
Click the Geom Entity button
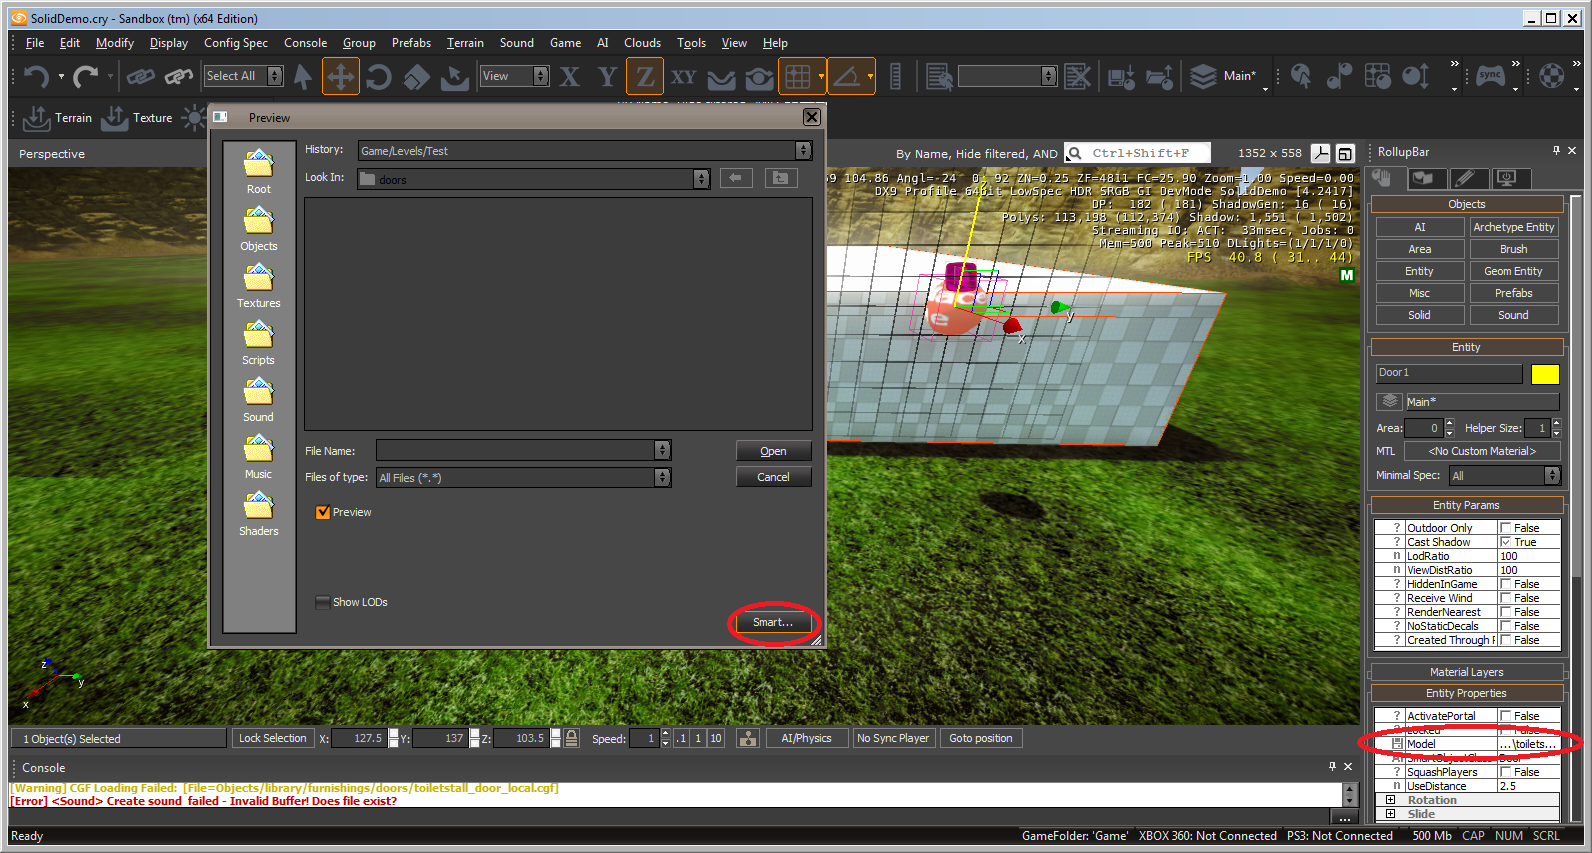1513,271
